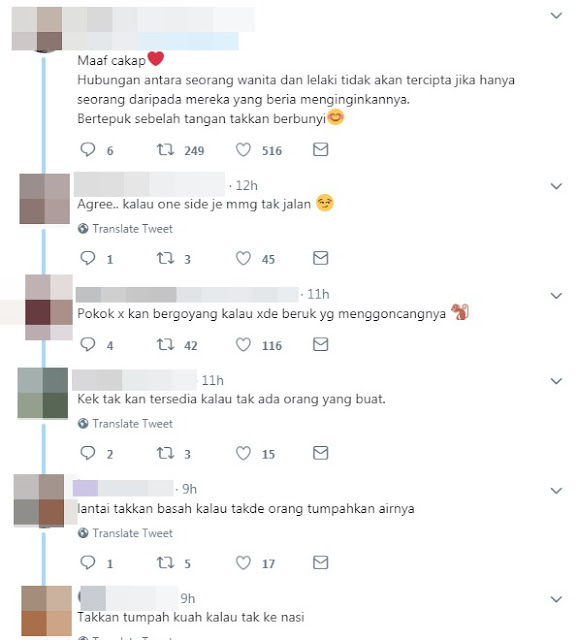
Task: Translate the "lantai takkan basah" tweet
Action: point(125,533)
